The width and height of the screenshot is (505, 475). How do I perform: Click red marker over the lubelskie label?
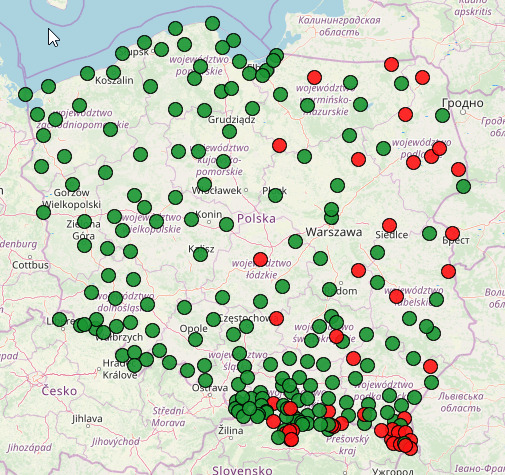click(396, 296)
